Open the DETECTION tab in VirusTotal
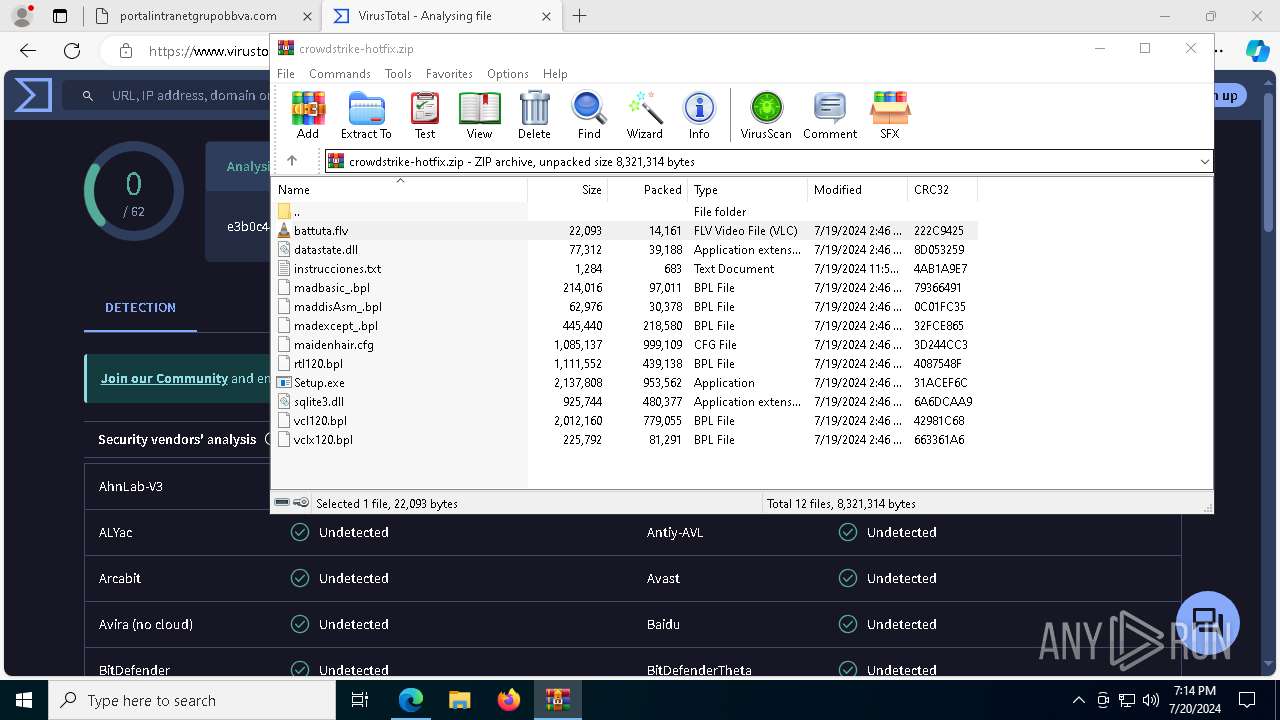 click(x=140, y=308)
